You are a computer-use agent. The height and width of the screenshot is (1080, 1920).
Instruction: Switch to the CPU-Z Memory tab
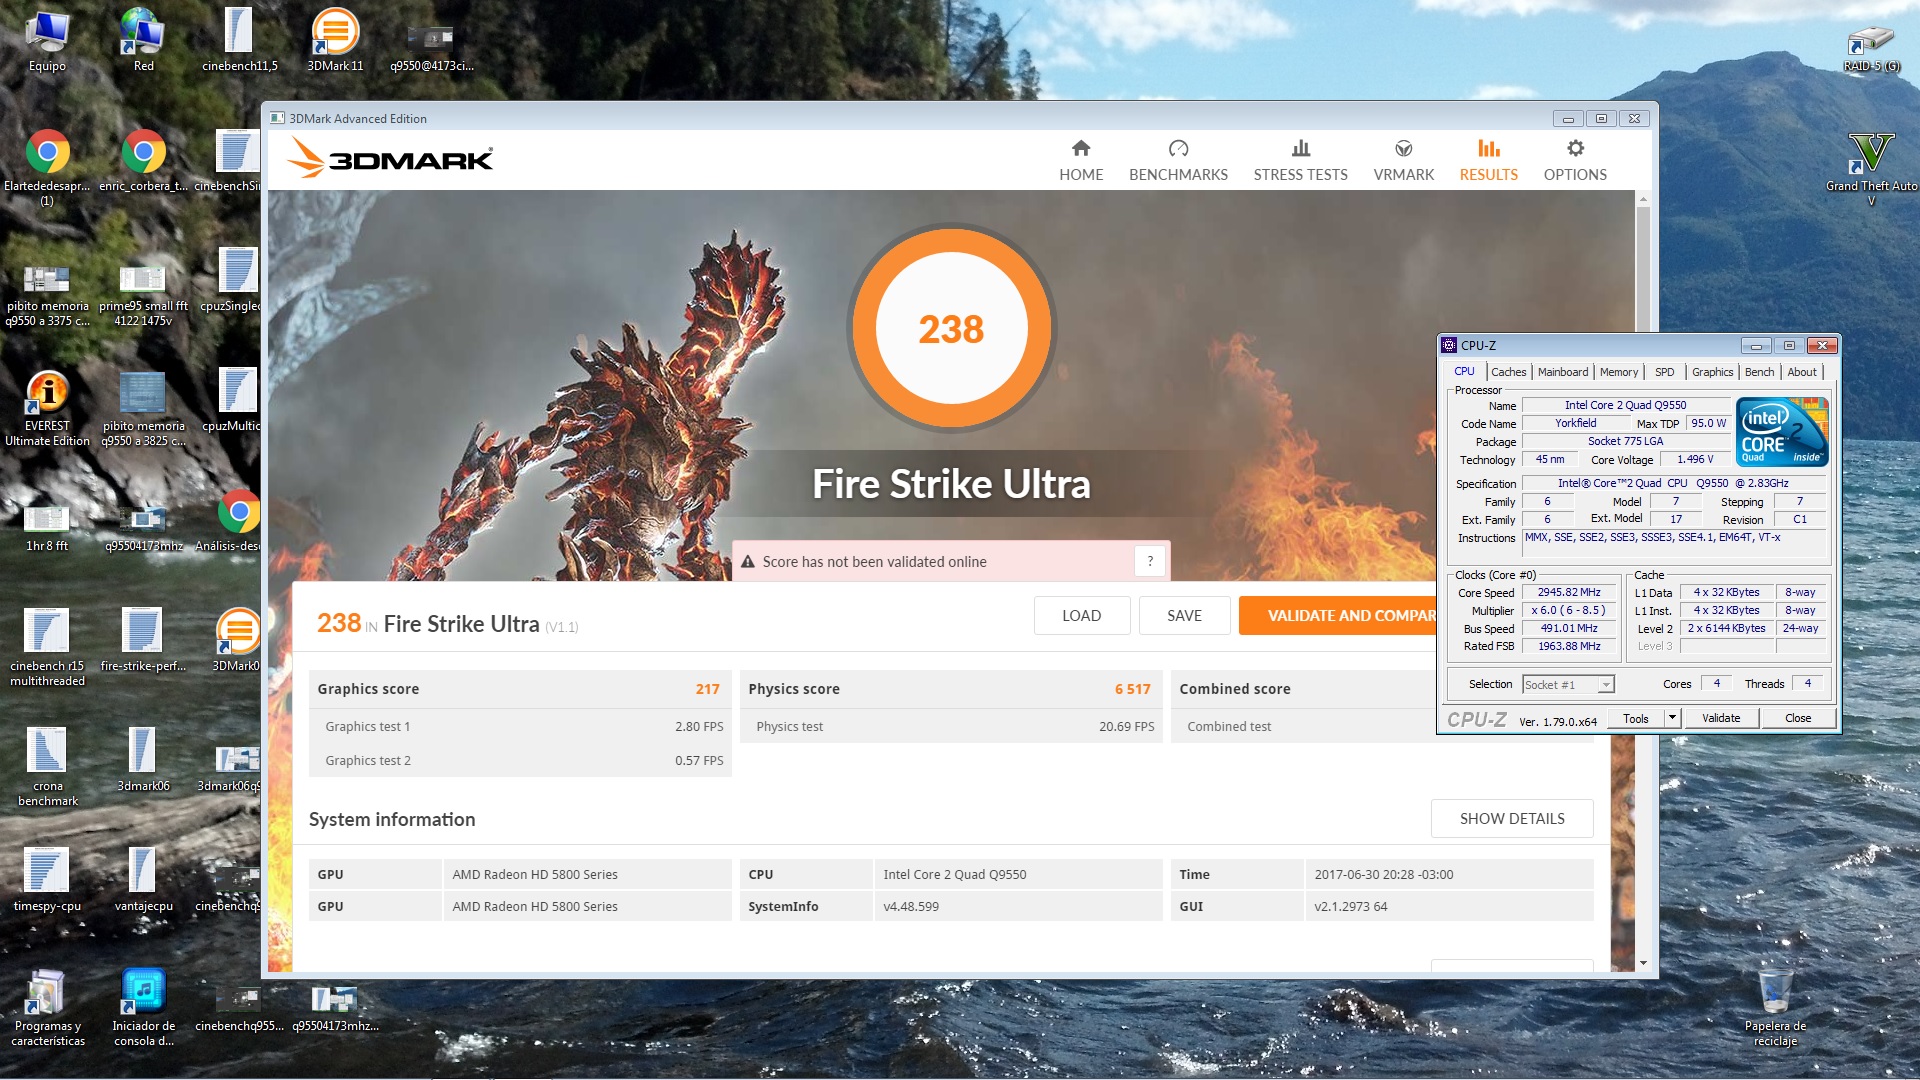(x=1618, y=372)
